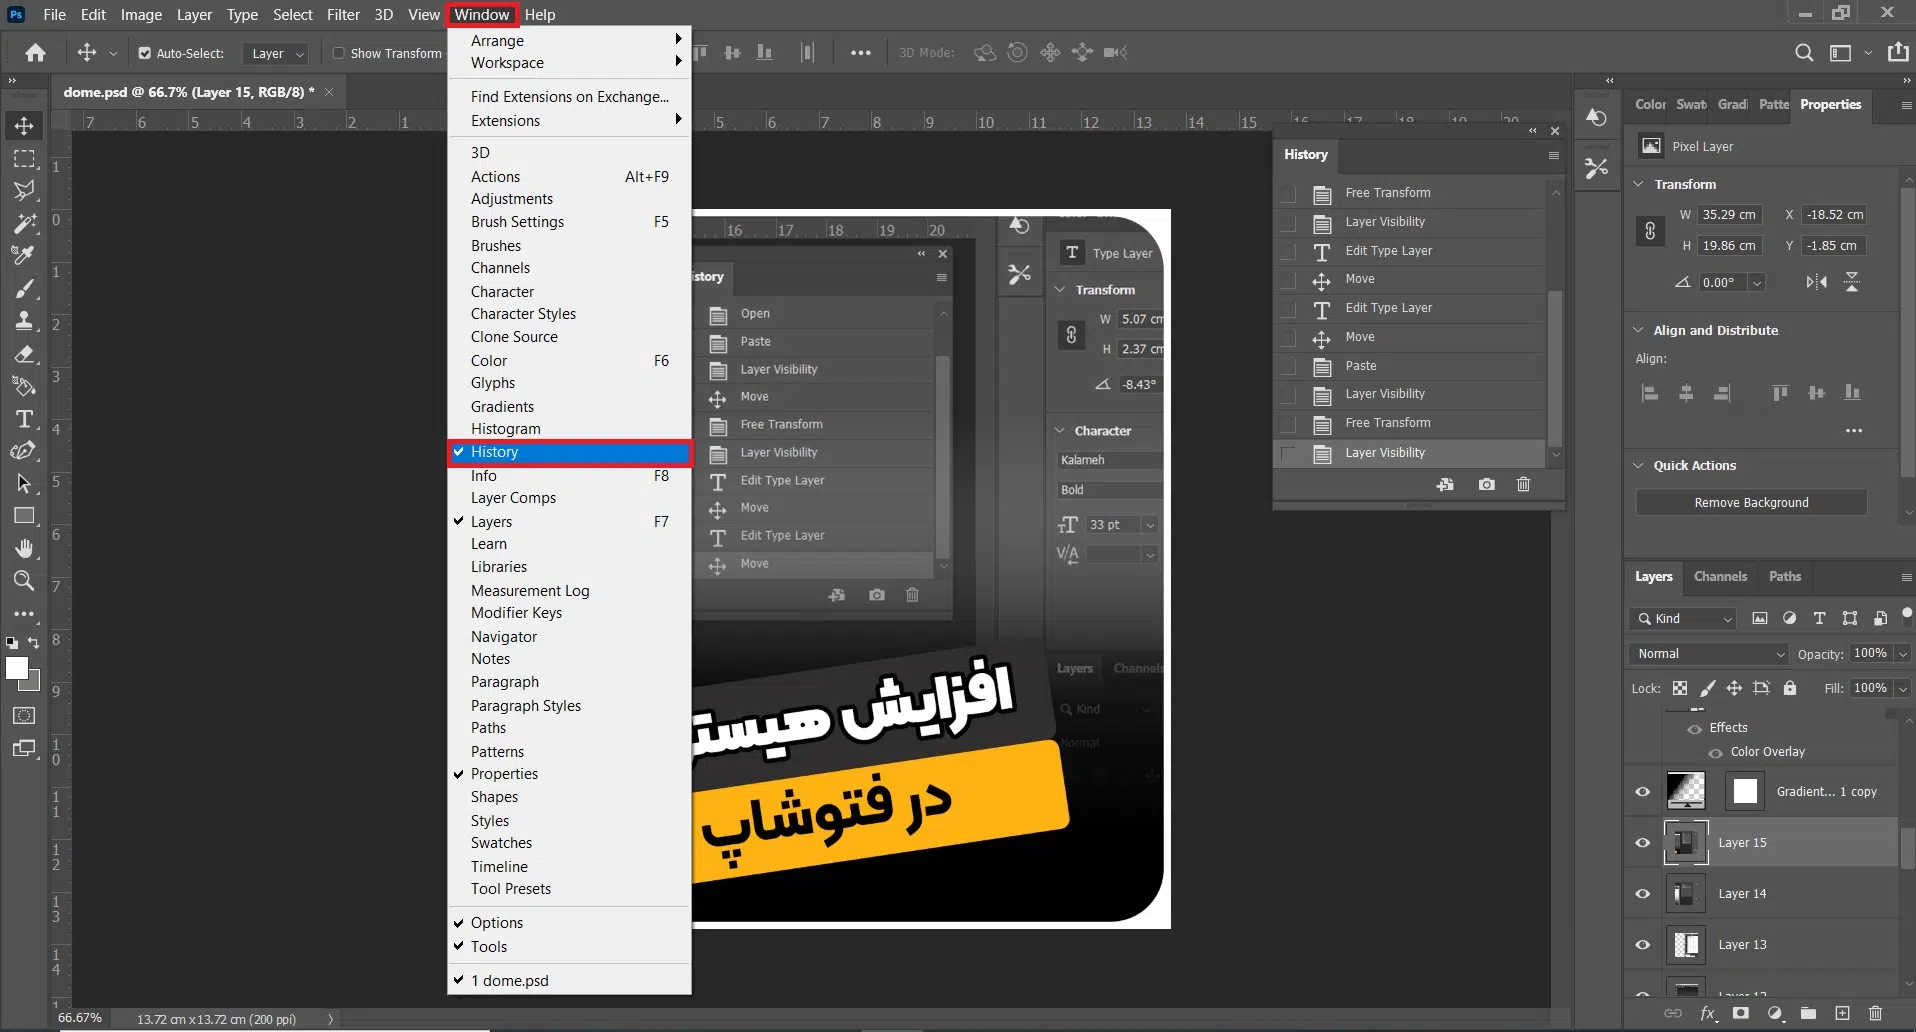Click the Remove Background button
Image resolution: width=1916 pixels, height=1032 pixels.
point(1750,502)
